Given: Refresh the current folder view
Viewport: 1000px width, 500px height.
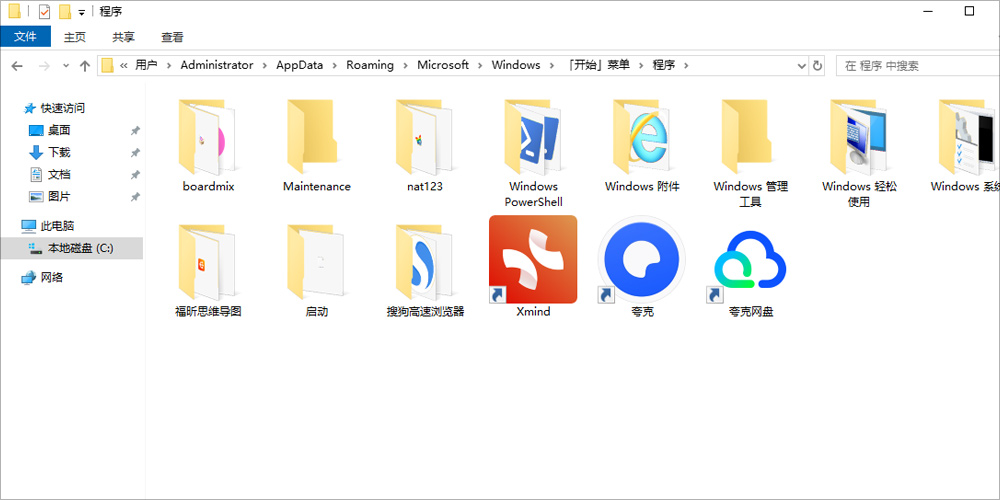Looking at the screenshot, I should [817, 66].
